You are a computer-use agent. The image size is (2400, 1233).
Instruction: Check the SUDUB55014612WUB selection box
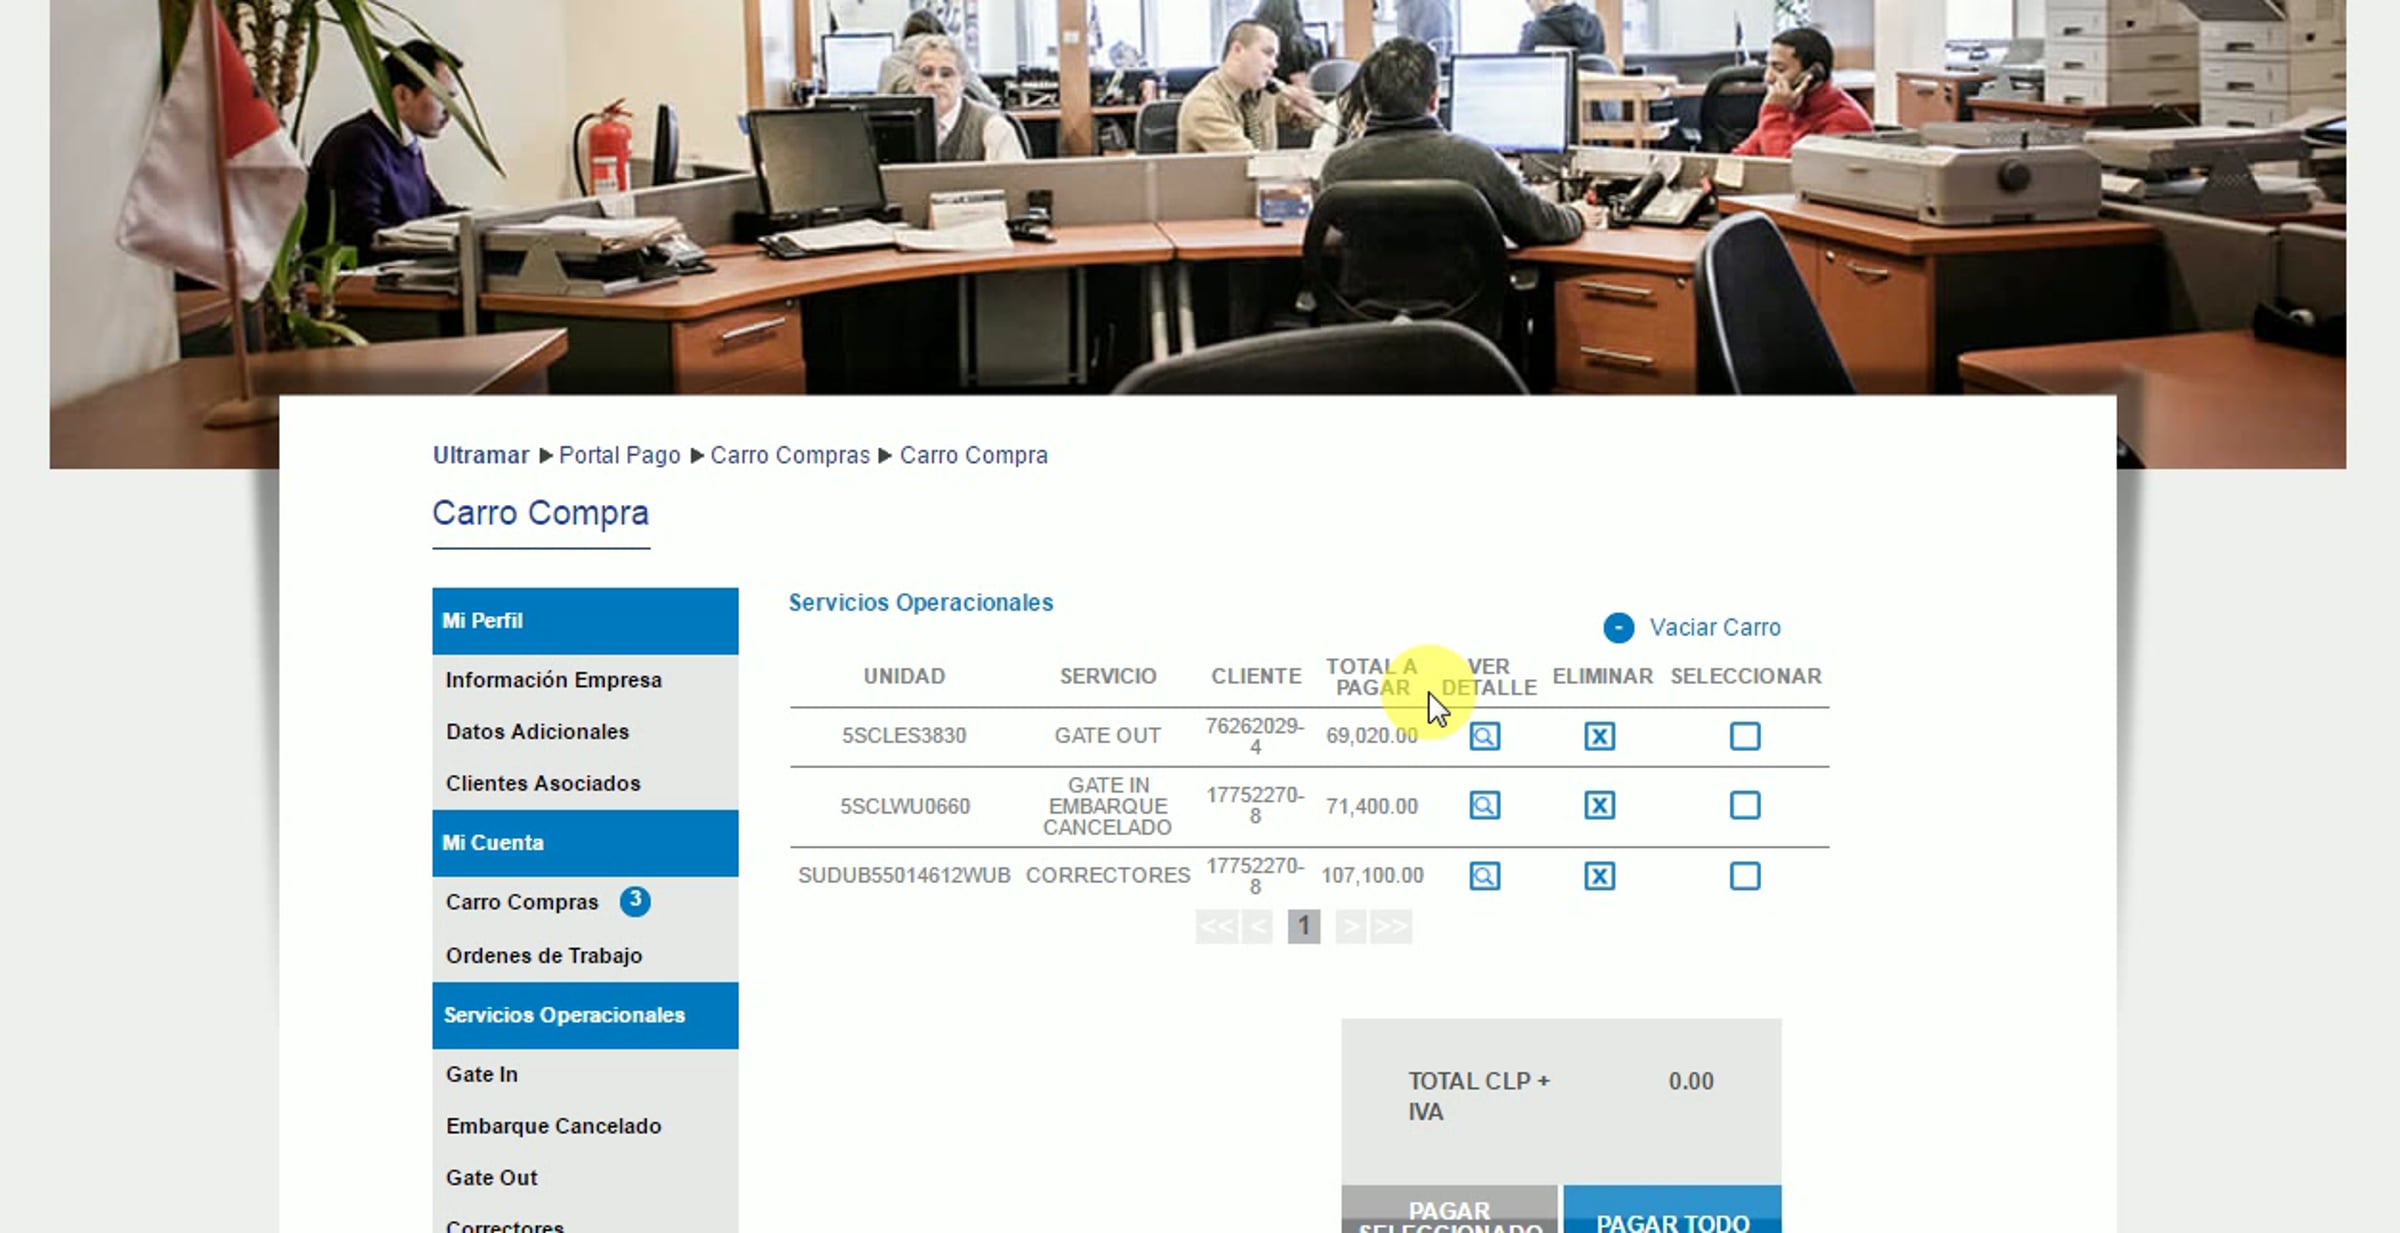coord(1745,876)
